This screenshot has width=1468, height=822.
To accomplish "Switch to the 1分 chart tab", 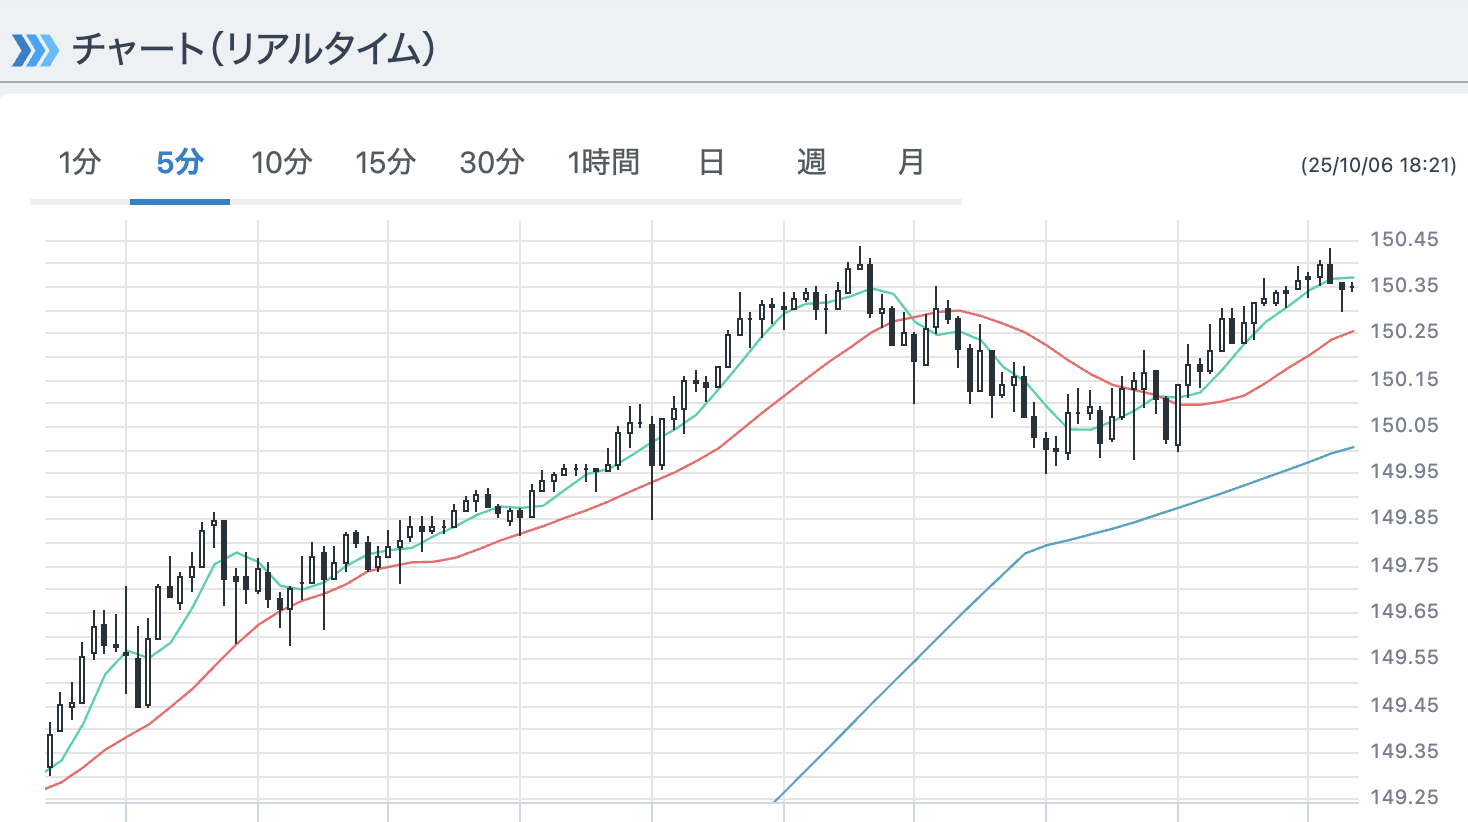I will 80,162.
